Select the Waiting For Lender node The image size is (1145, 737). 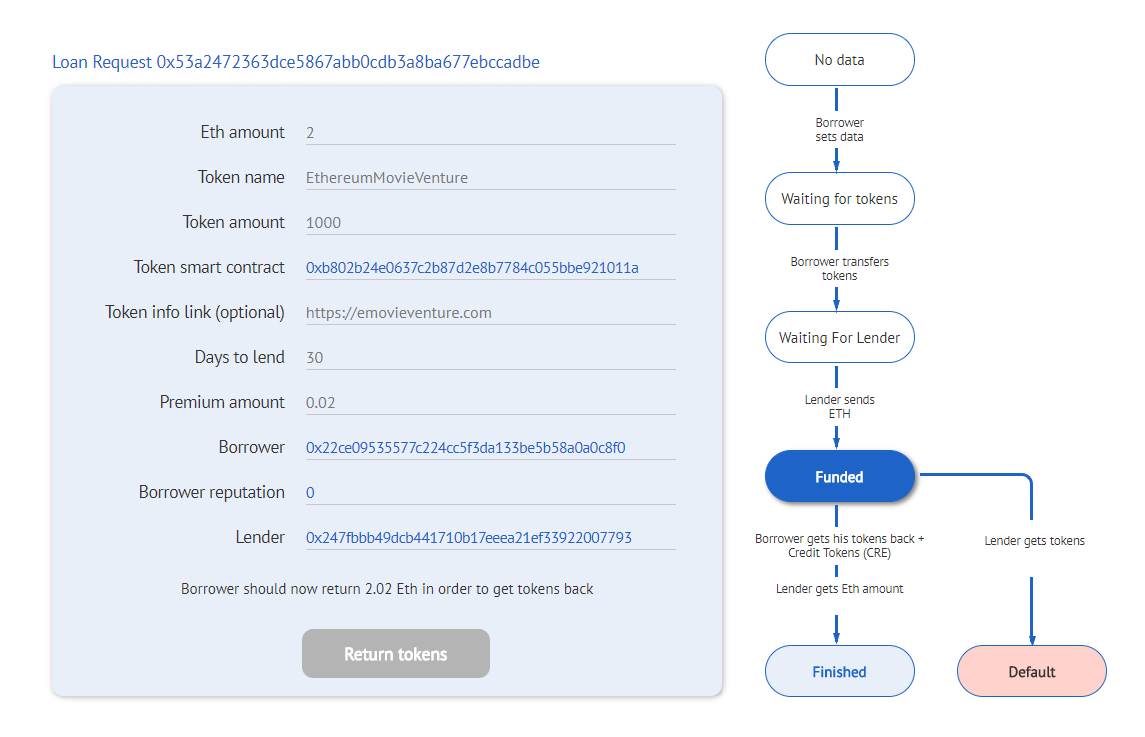tap(840, 337)
